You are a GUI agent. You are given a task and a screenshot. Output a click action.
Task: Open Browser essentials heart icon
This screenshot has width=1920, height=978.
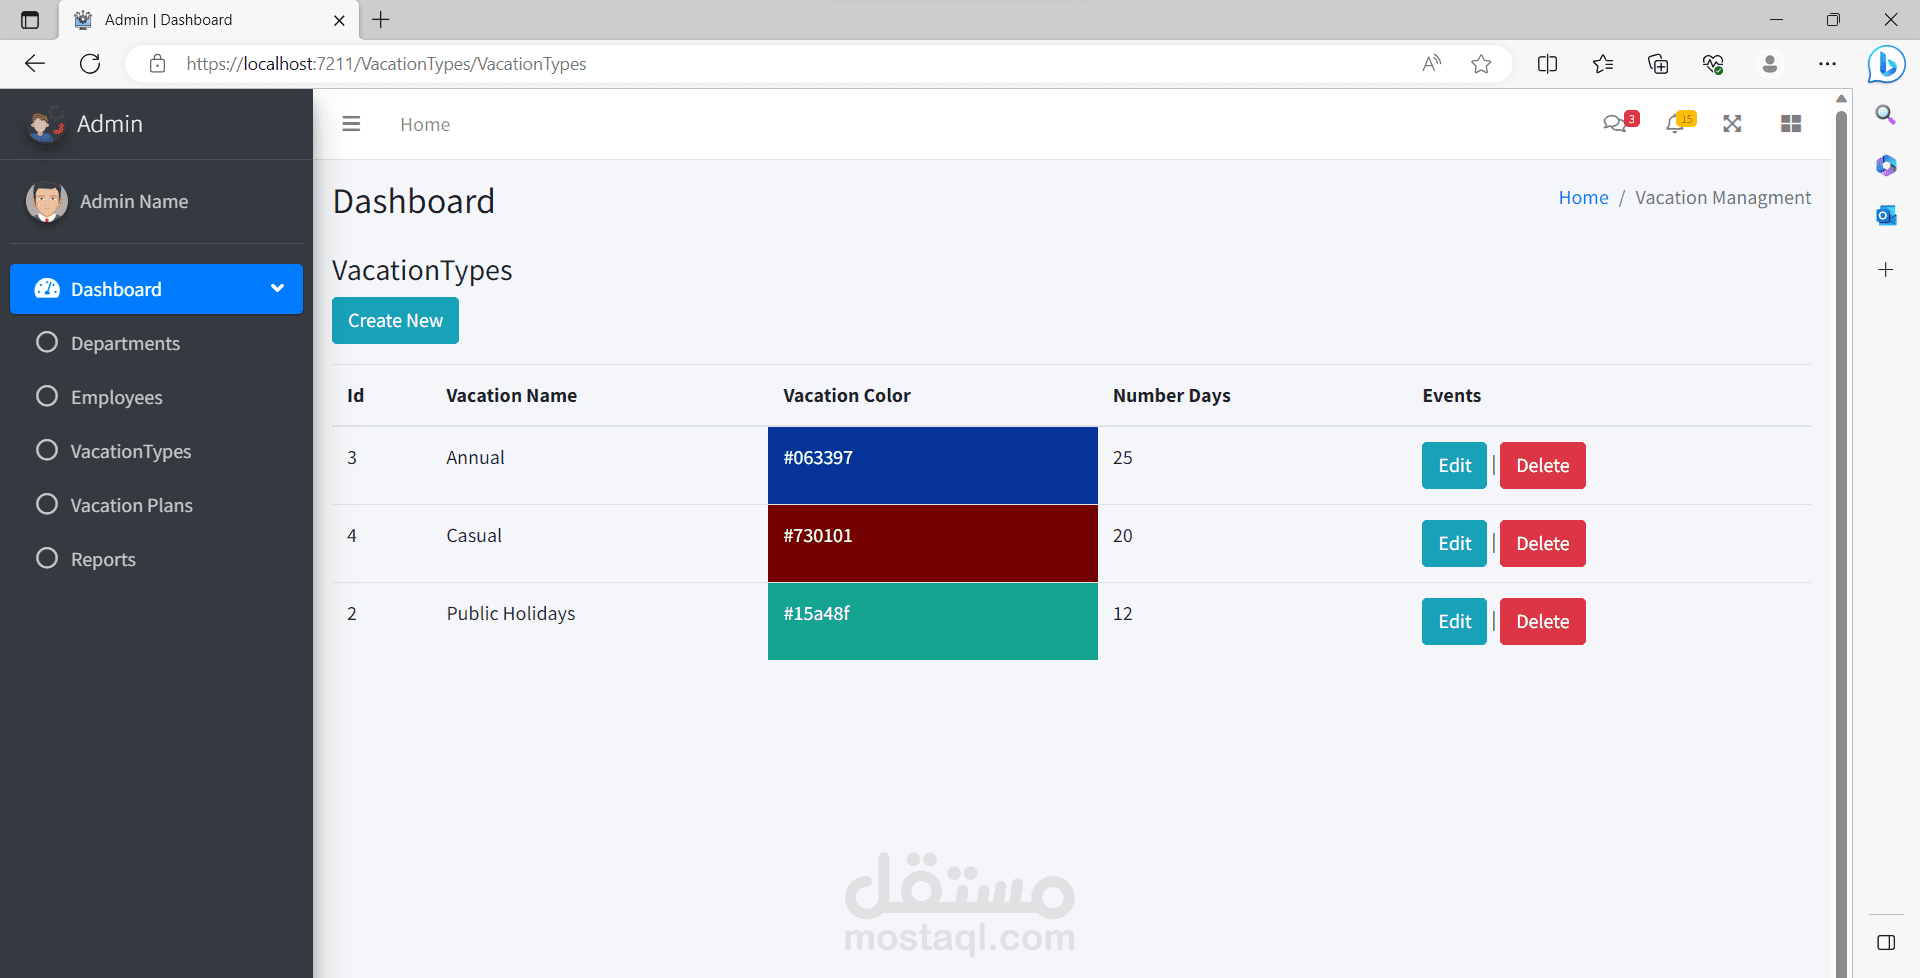[x=1713, y=64]
